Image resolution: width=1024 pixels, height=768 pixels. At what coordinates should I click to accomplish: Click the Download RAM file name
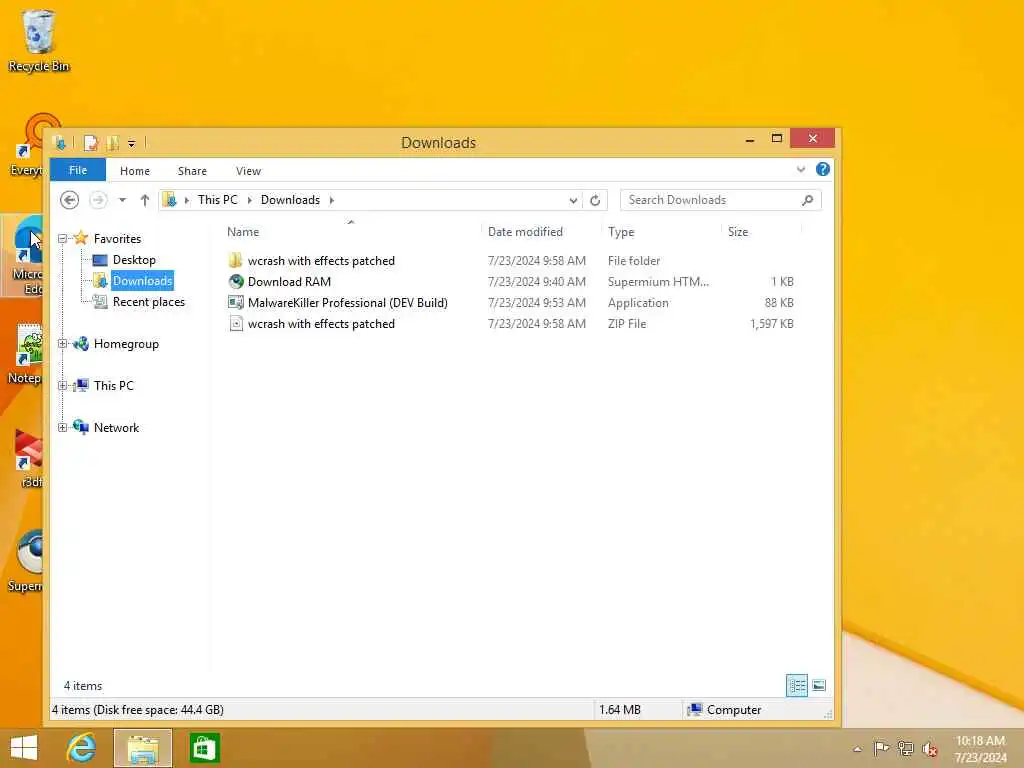(289, 281)
